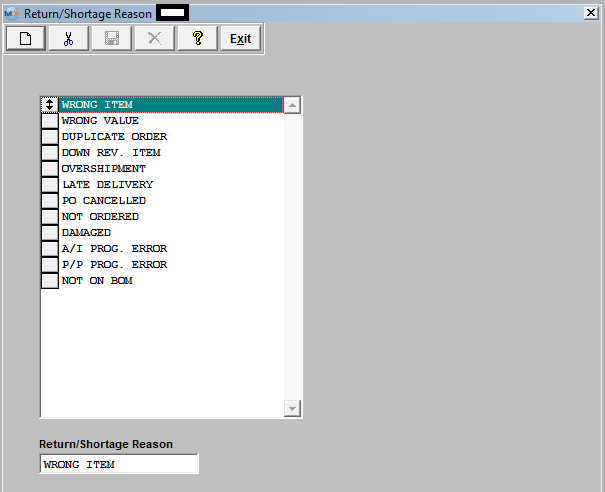
Task: Close the Return/Shortage Reason window
Action: [x=591, y=13]
